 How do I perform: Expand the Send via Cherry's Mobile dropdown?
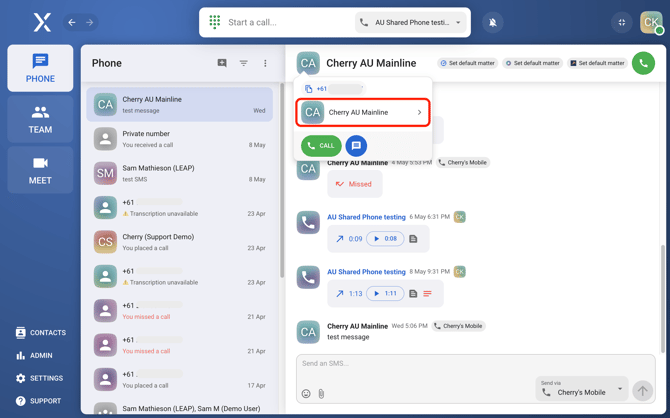pos(582,389)
